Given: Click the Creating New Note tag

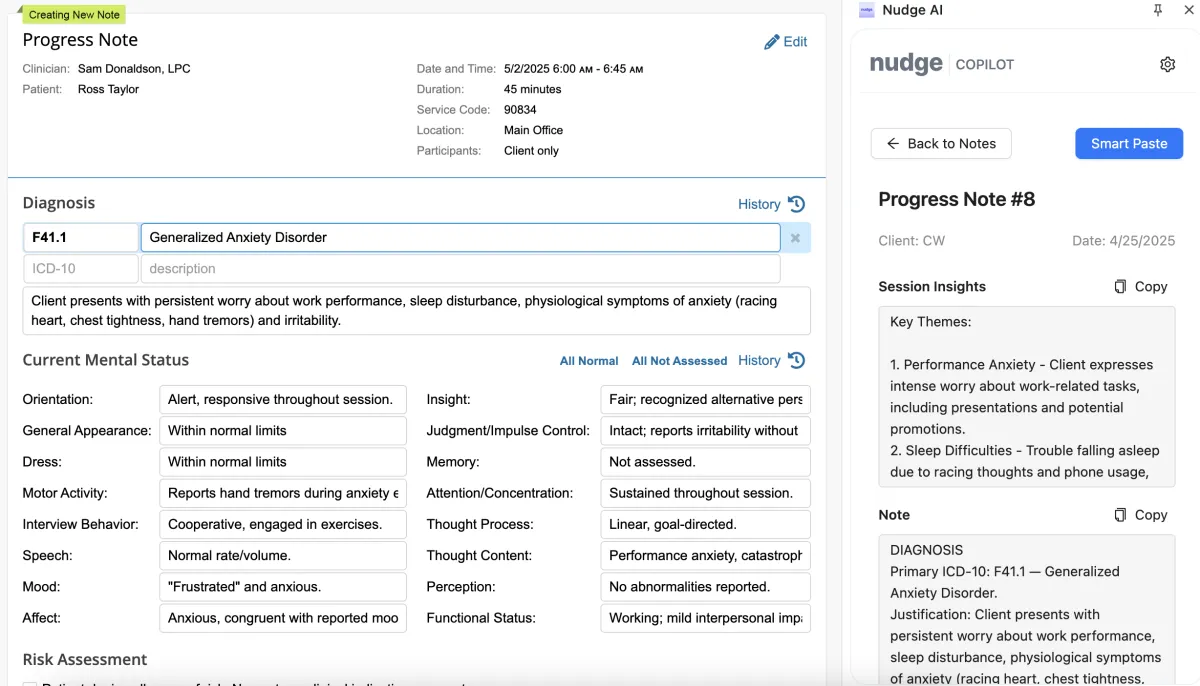Looking at the screenshot, I should point(74,14).
